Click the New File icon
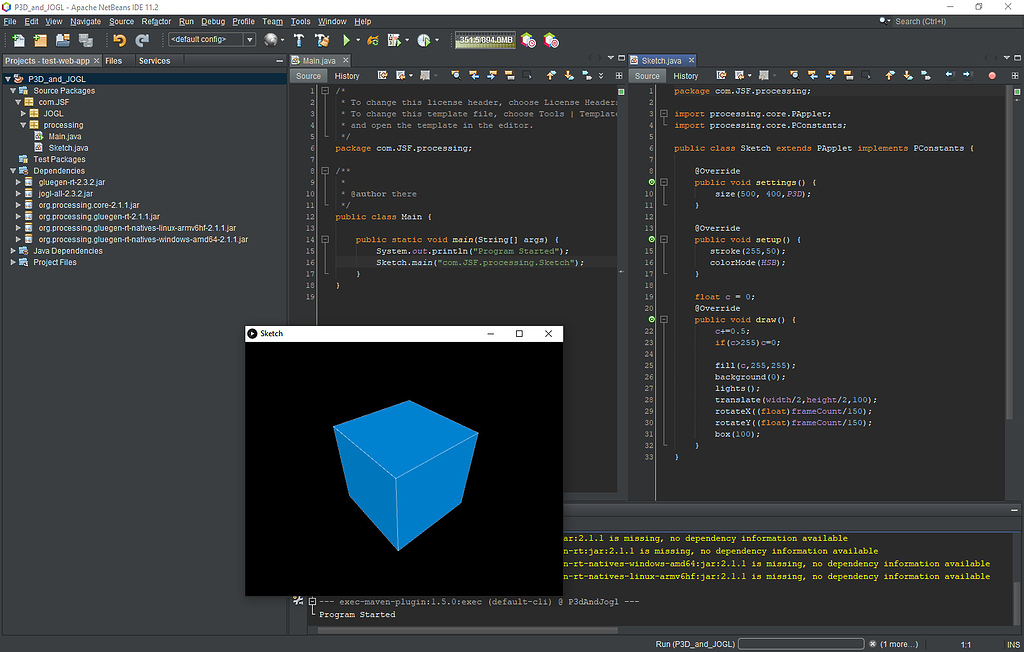 click(x=17, y=40)
